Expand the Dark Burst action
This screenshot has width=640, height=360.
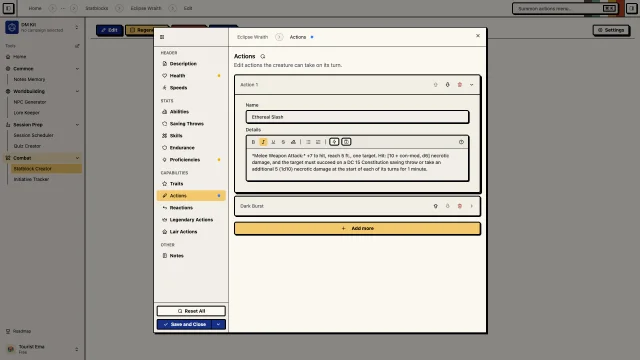click(x=471, y=206)
